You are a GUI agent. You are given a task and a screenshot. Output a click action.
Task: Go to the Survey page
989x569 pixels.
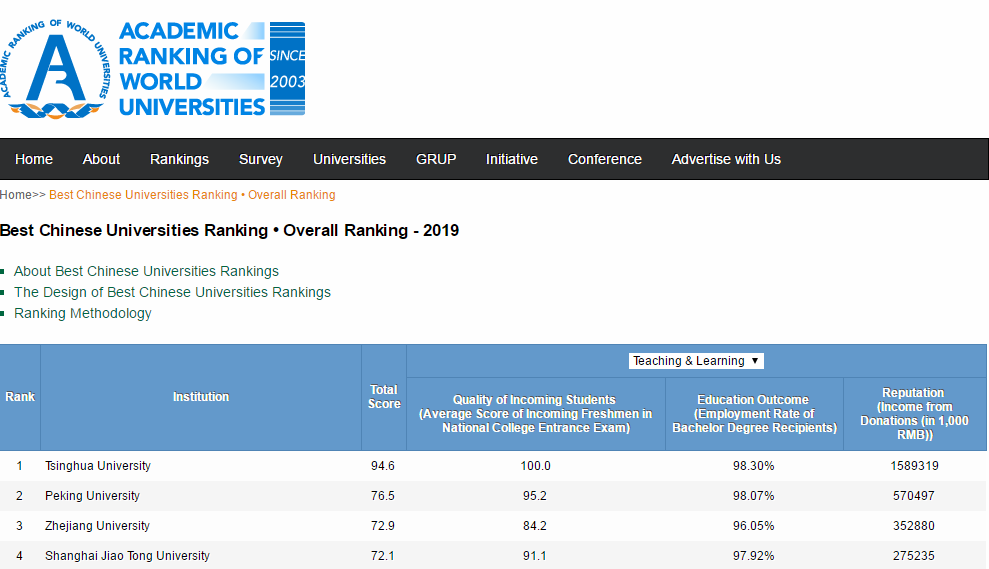(260, 159)
